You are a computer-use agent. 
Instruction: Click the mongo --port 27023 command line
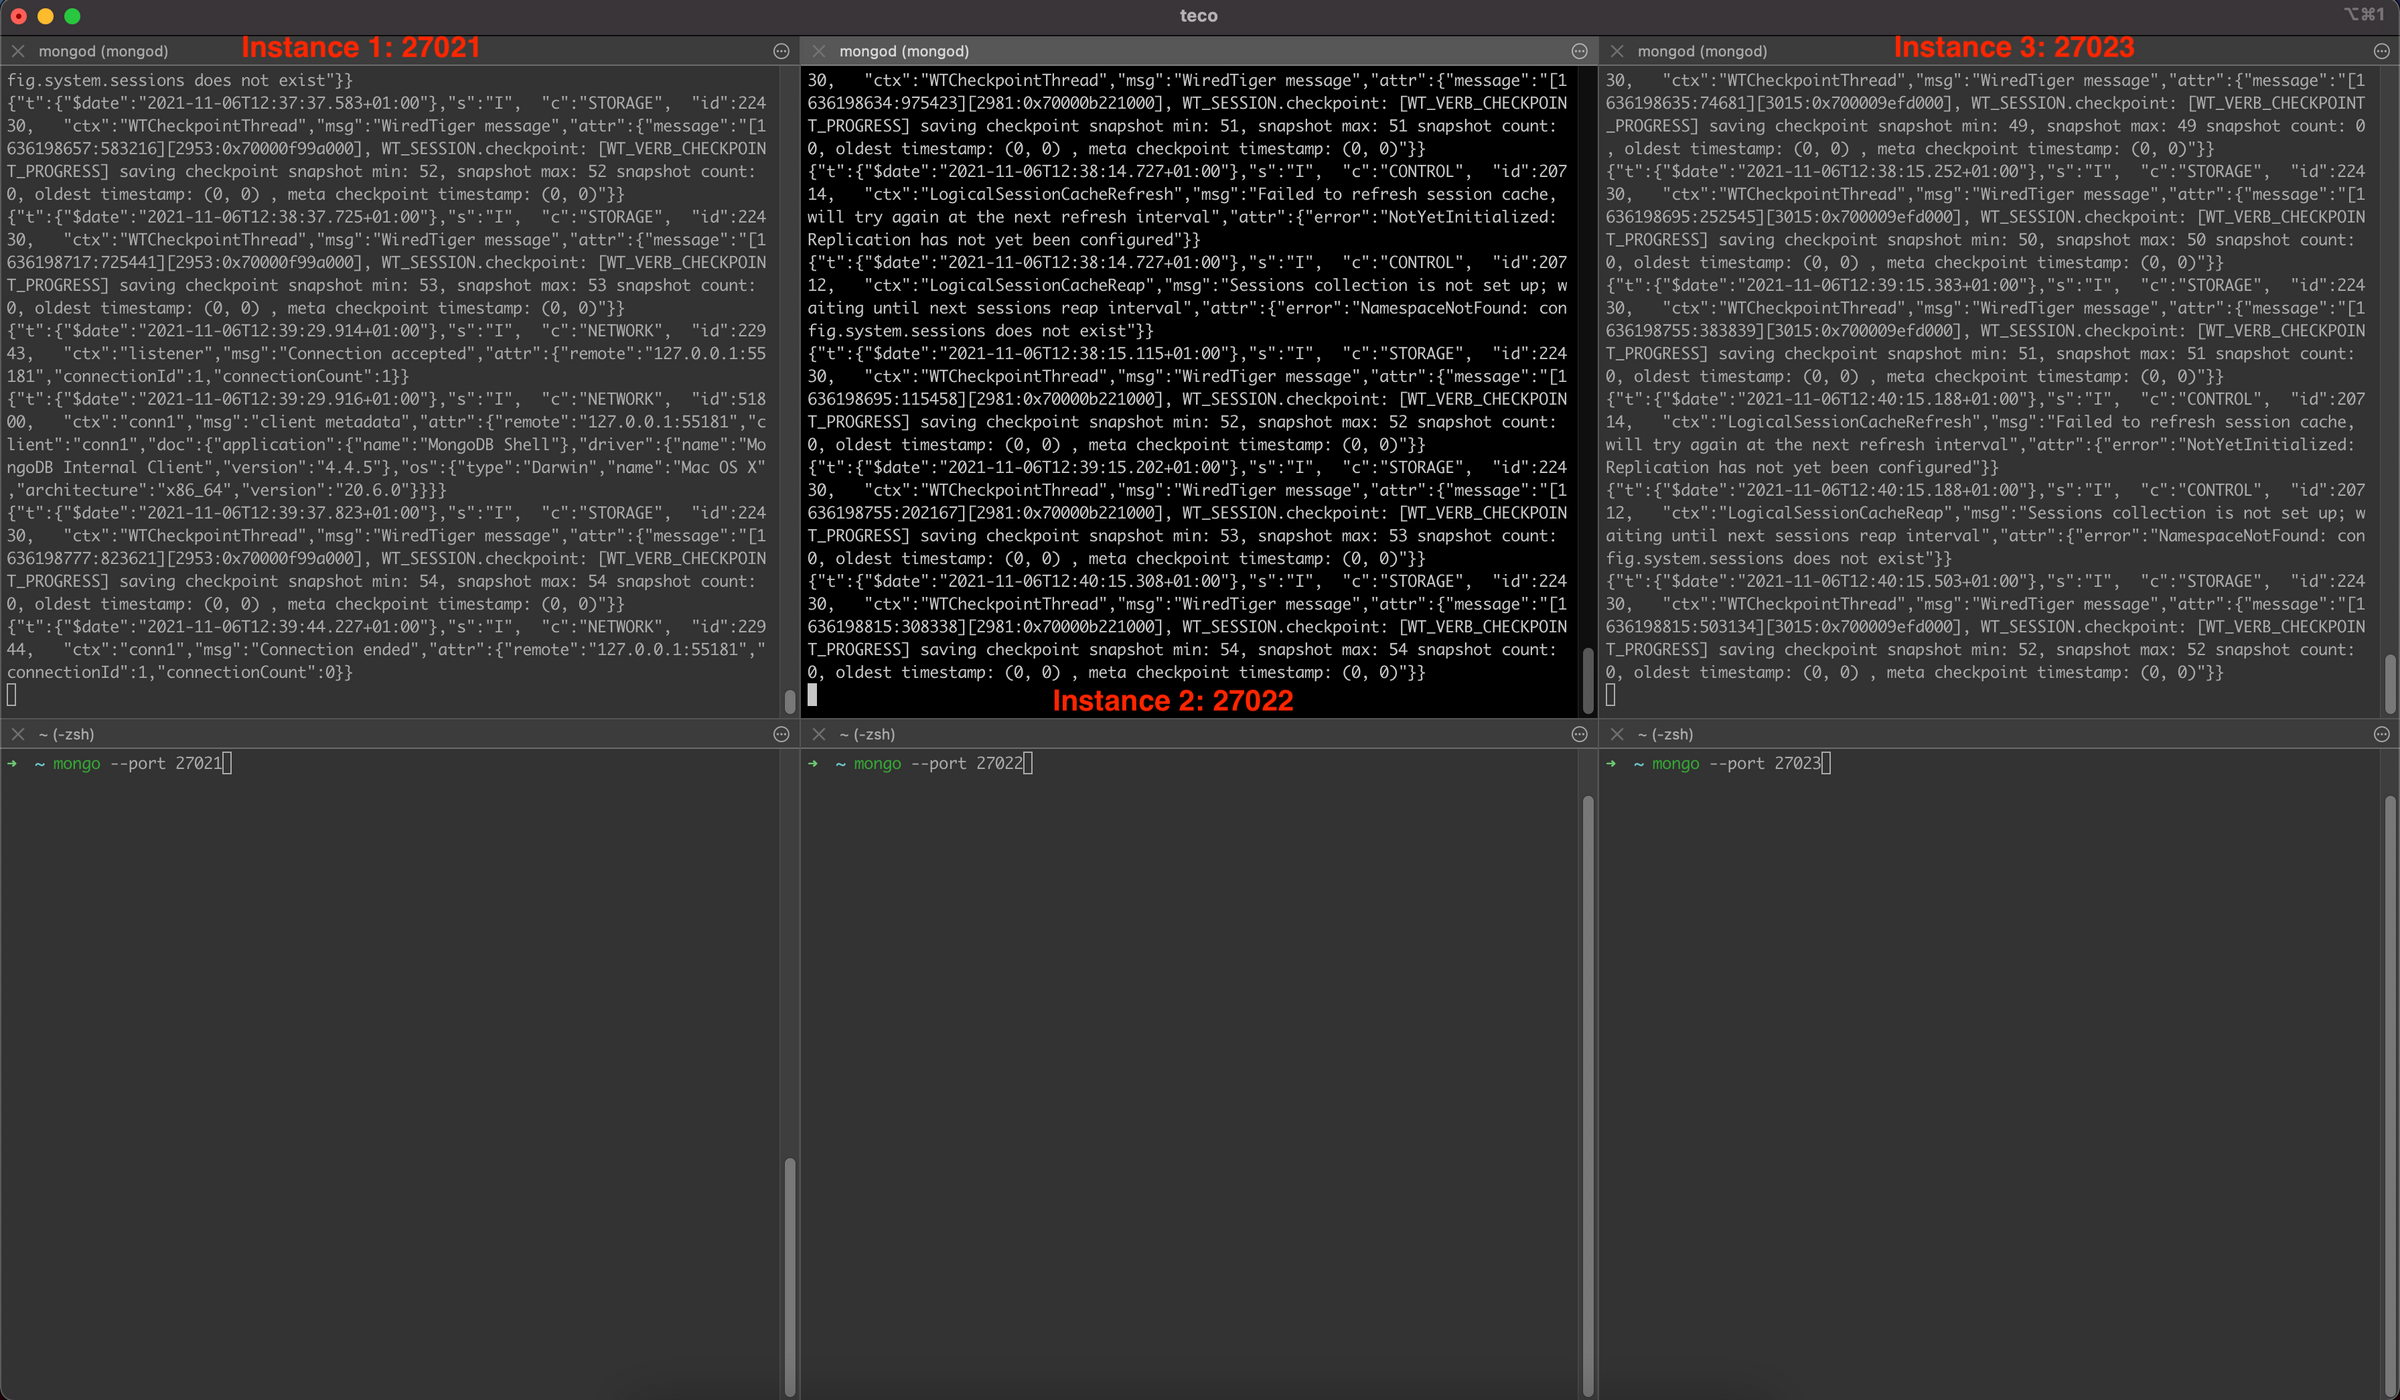click(1736, 764)
